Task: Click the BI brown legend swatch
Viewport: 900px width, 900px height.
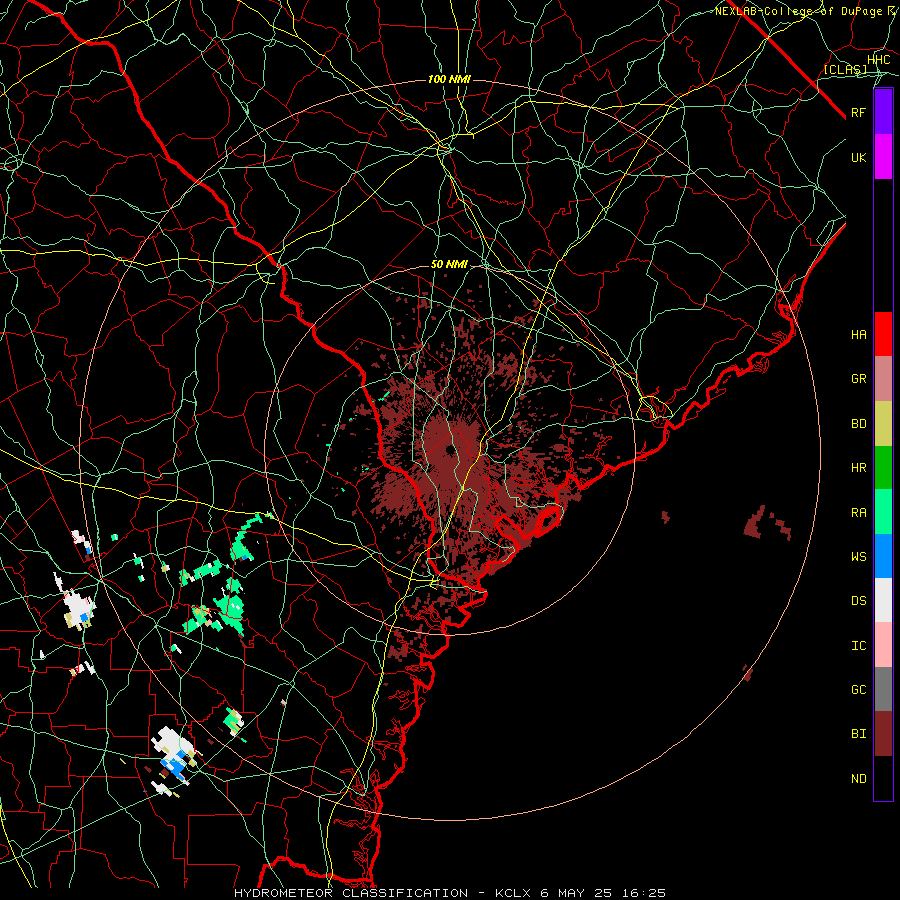Action: (883, 734)
